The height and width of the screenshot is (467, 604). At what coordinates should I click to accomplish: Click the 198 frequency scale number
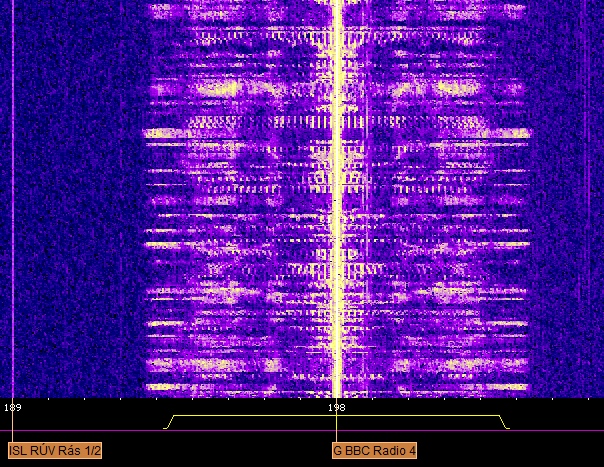coord(337,408)
